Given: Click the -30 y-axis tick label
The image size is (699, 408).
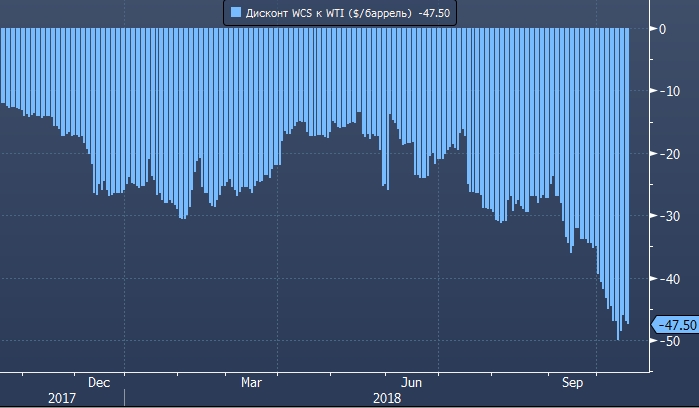Looking at the screenshot, I should (664, 216).
